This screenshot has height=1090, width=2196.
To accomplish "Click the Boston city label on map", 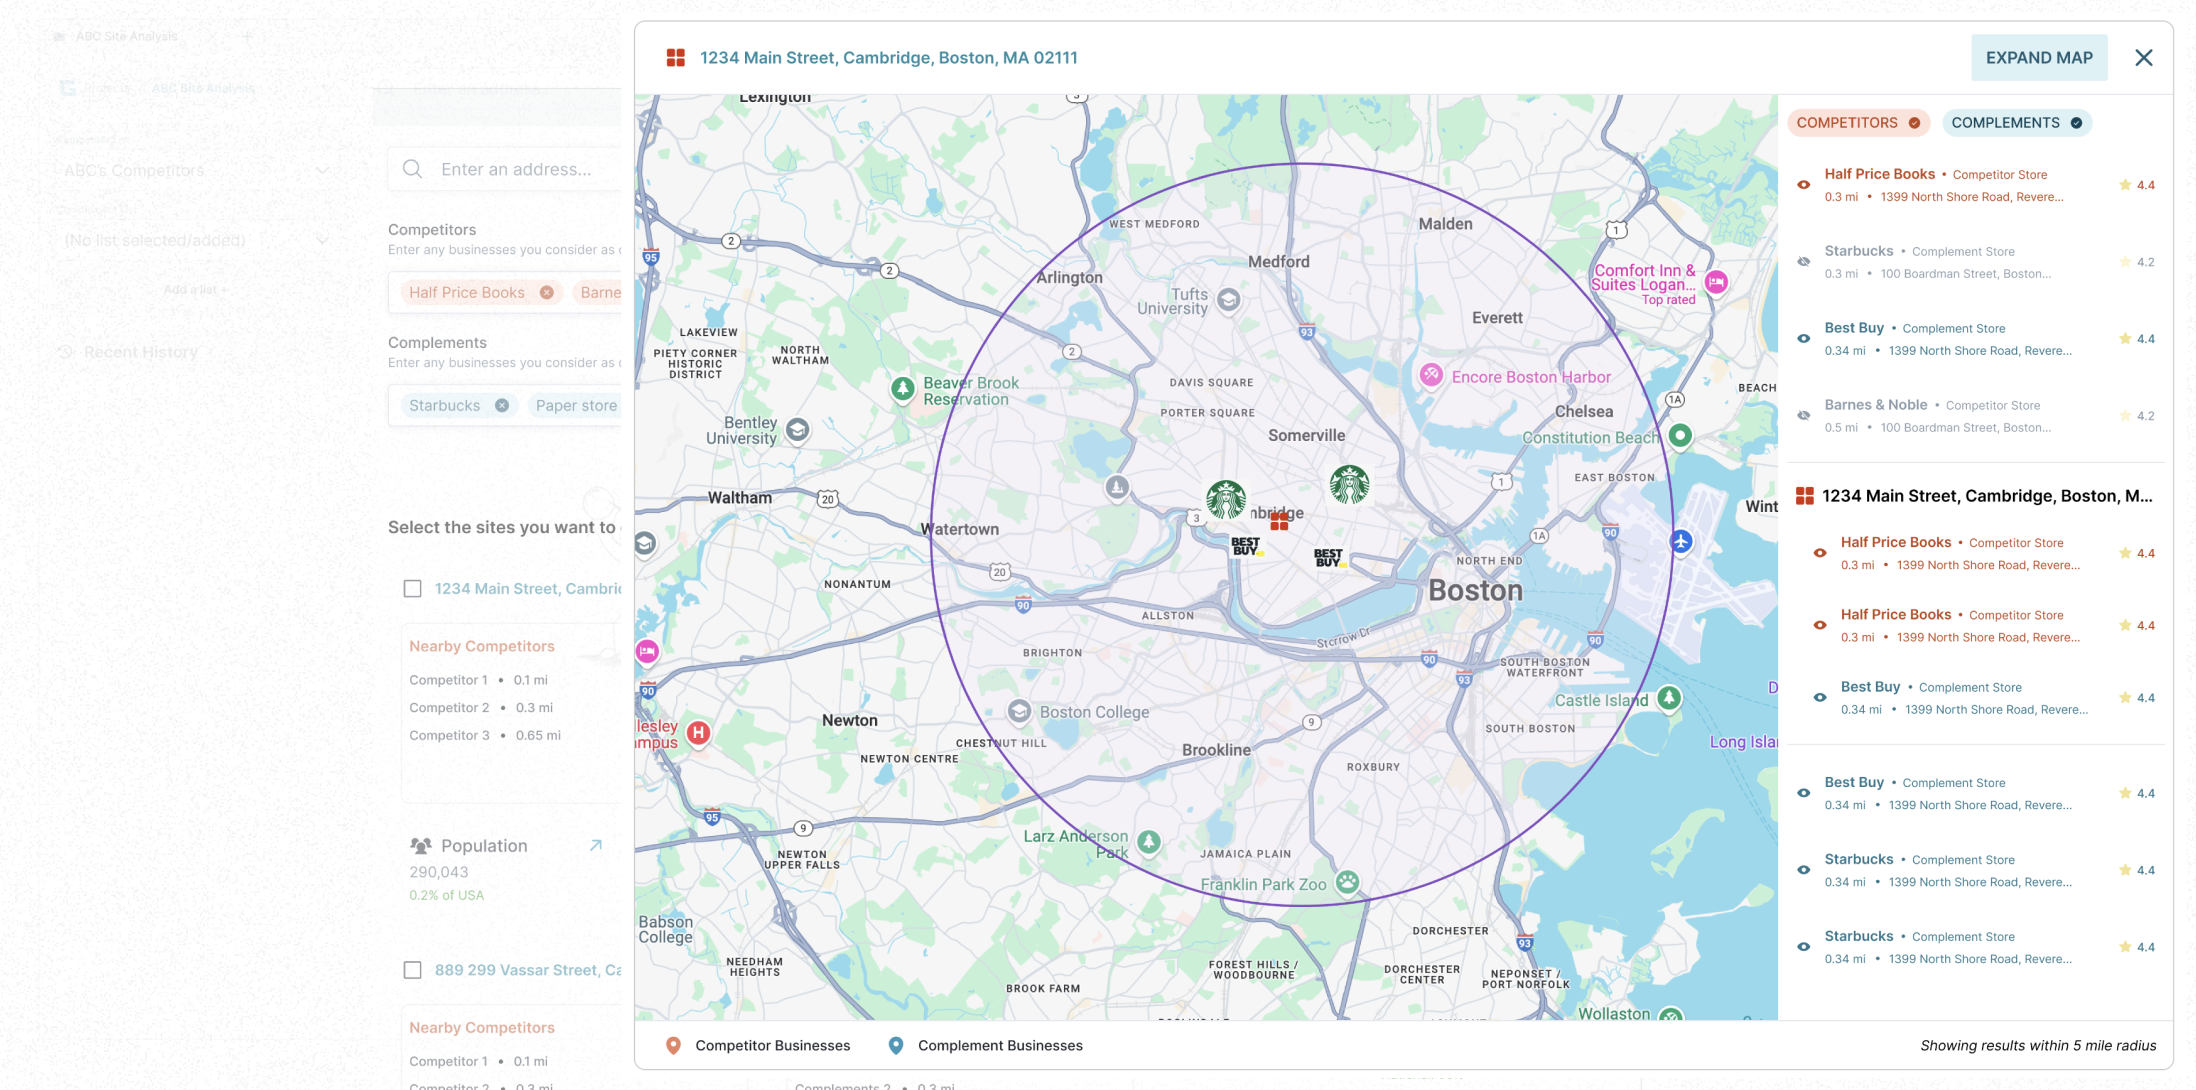I will tap(1475, 591).
